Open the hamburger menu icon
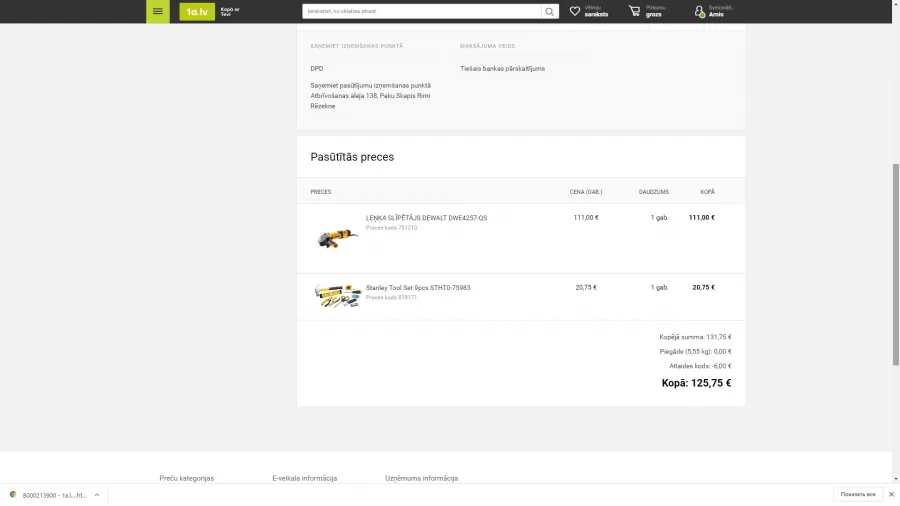This screenshot has height=506, width=900. pos(158,11)
